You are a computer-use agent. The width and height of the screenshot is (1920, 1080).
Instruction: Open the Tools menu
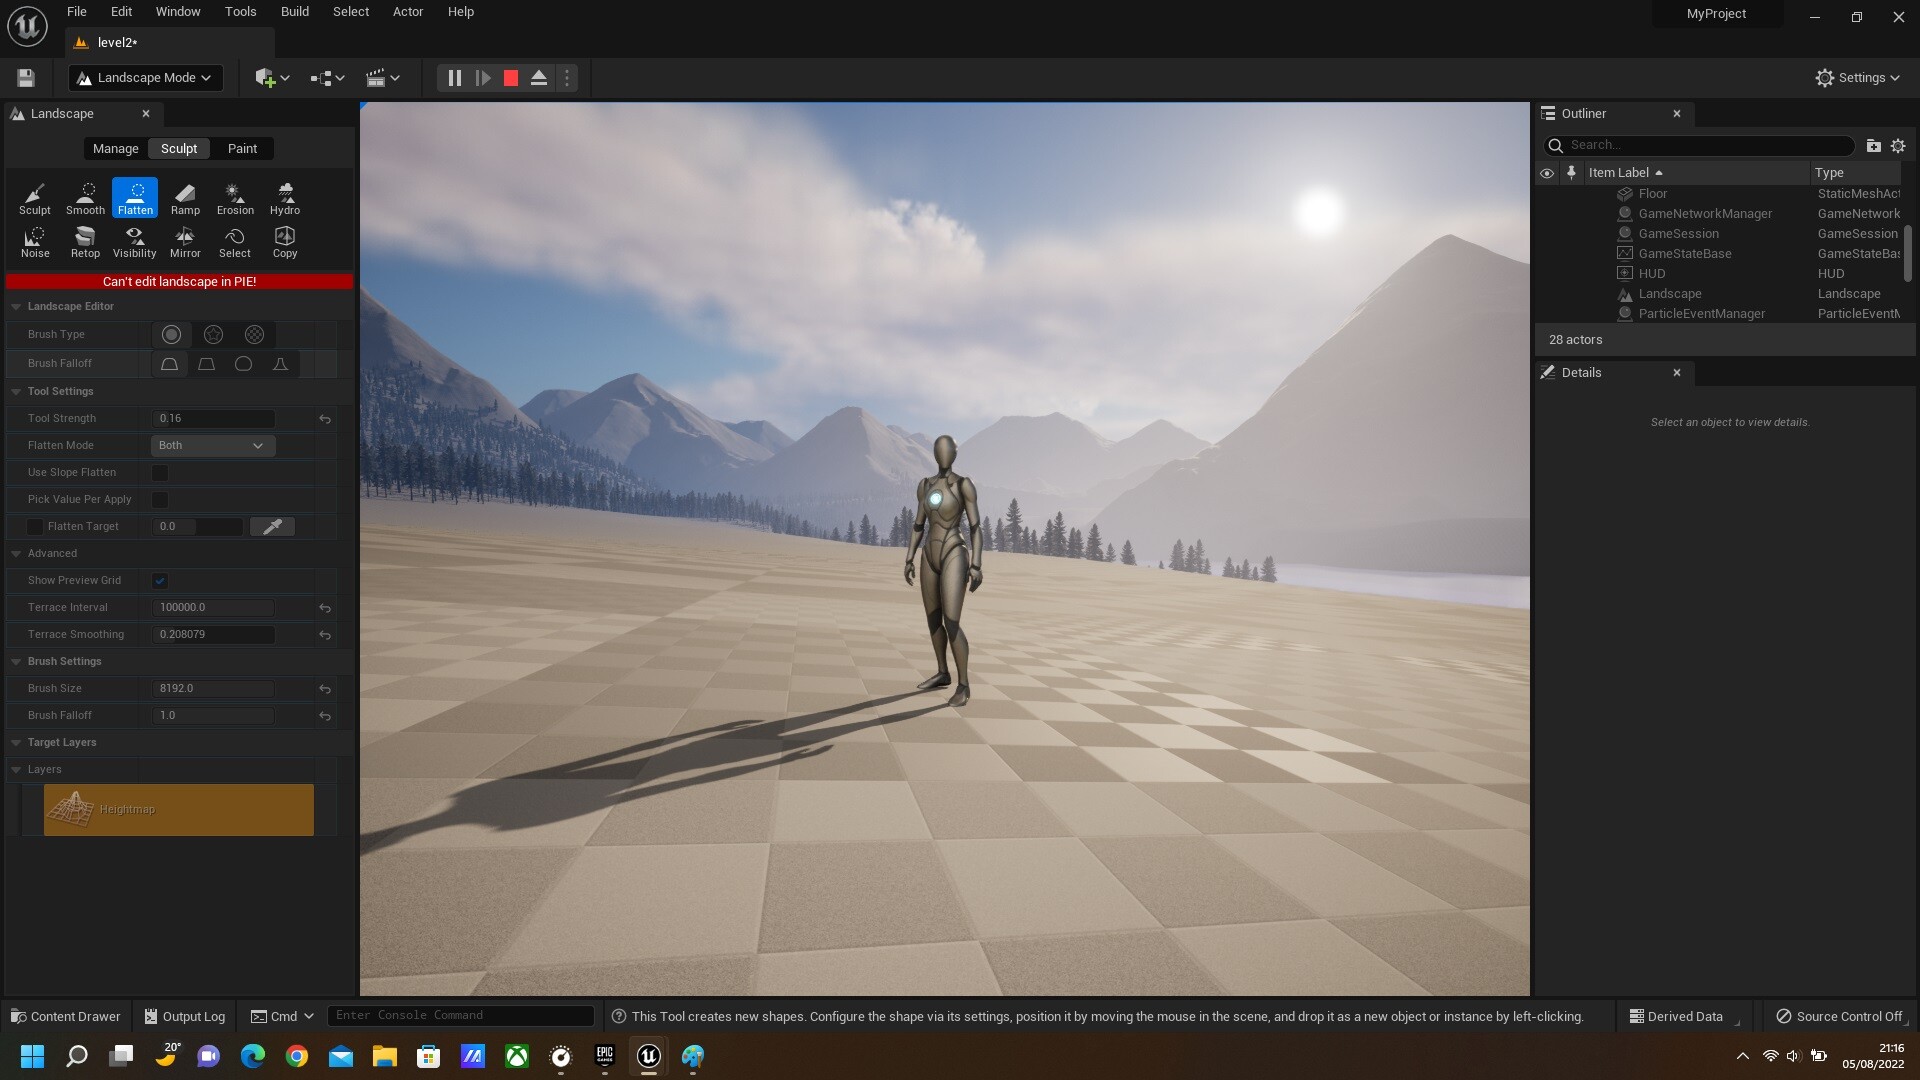tap(240, 12)
